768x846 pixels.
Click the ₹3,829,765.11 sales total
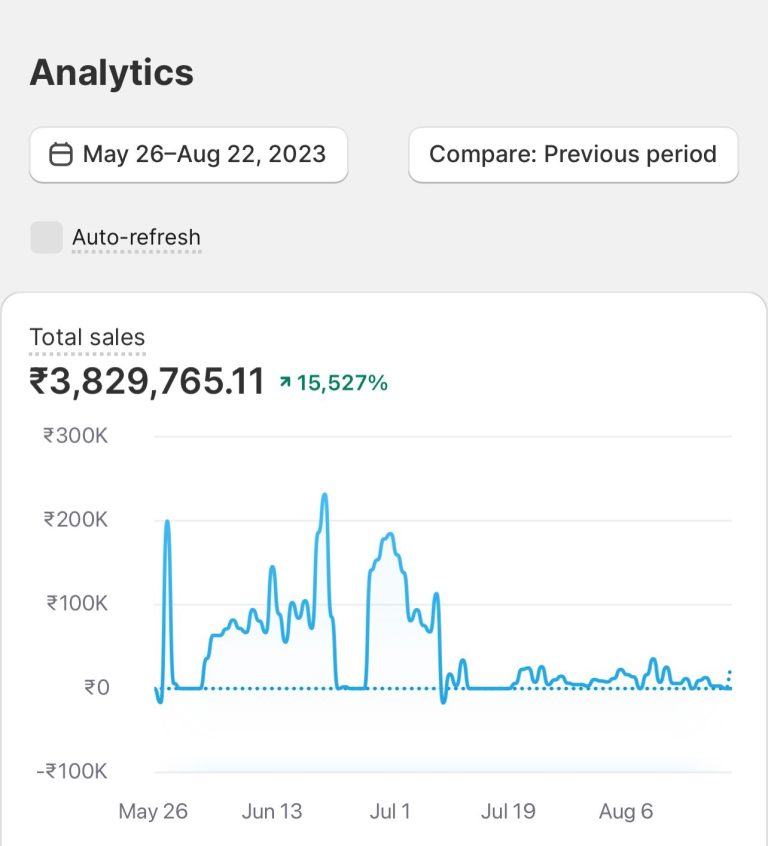click(x=147, y=382)
